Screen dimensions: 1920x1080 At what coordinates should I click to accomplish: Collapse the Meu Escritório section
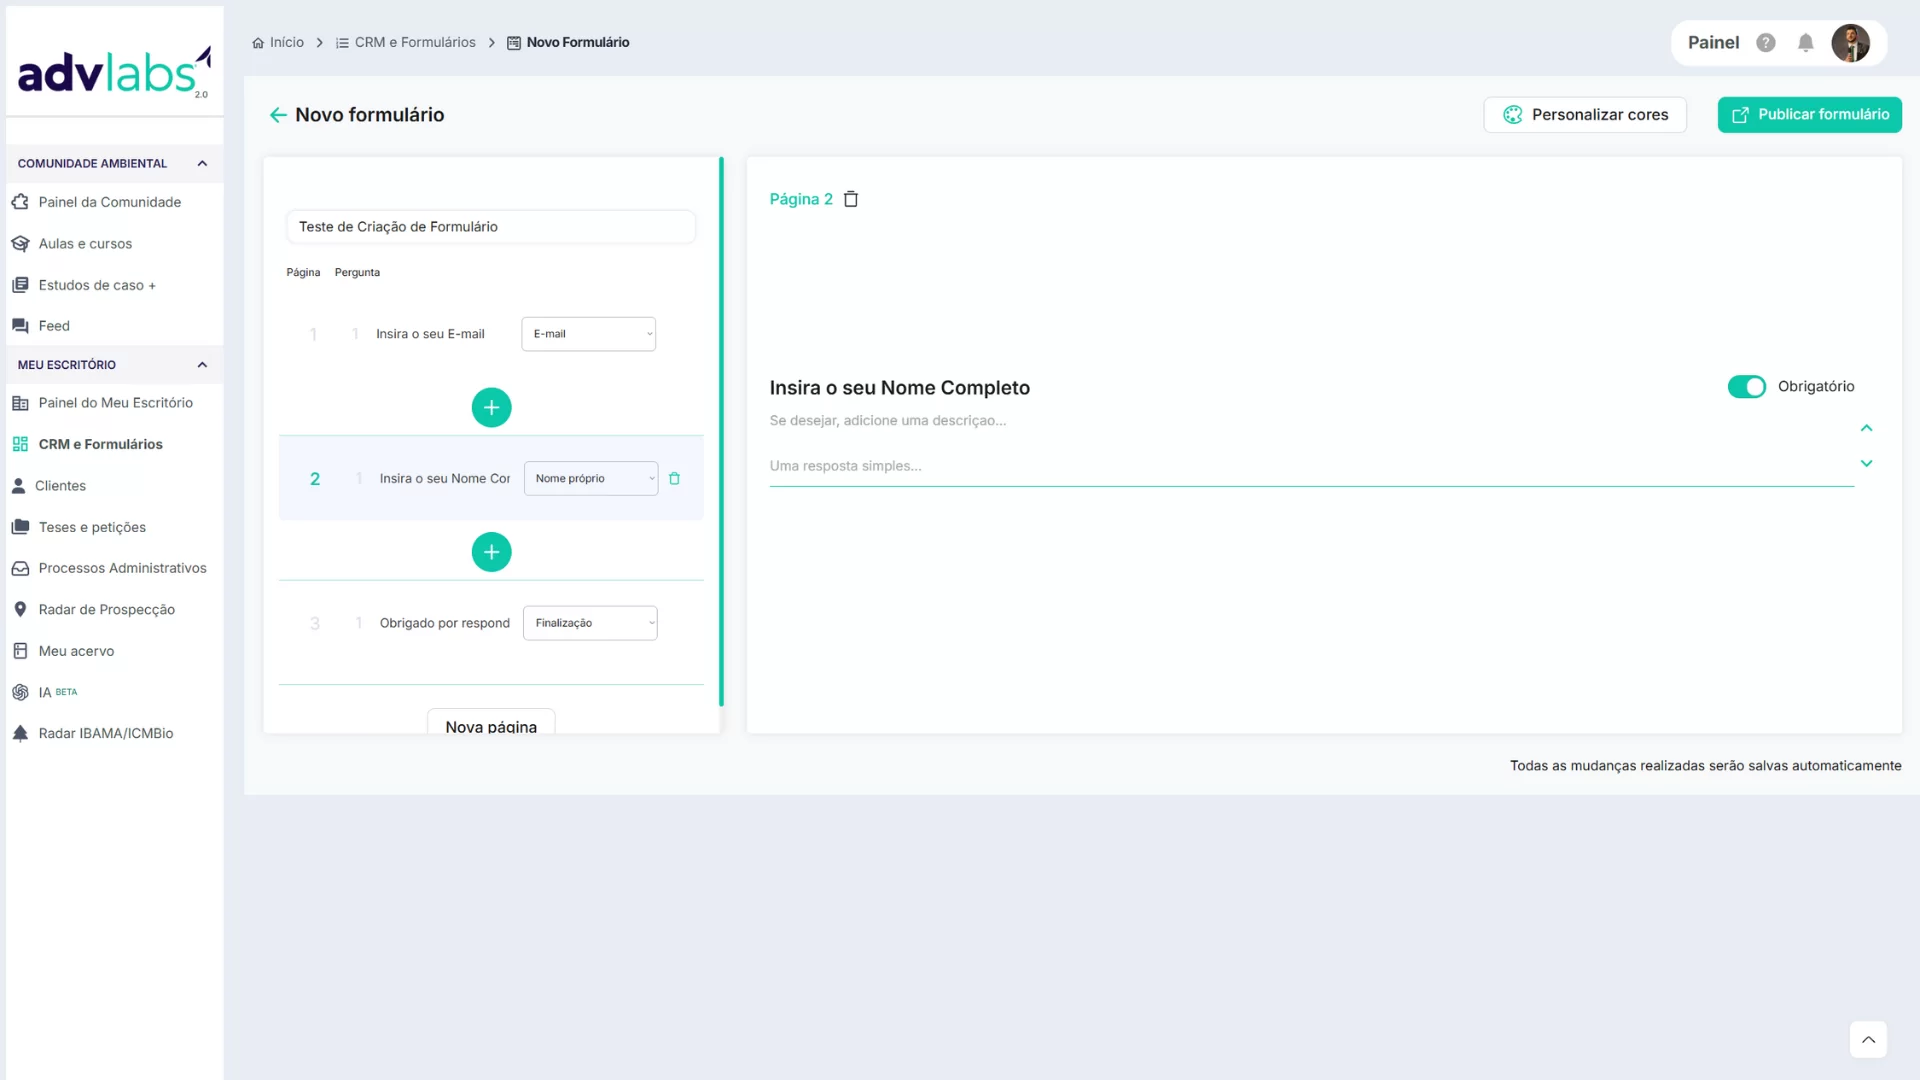click(x=202, y=365)
